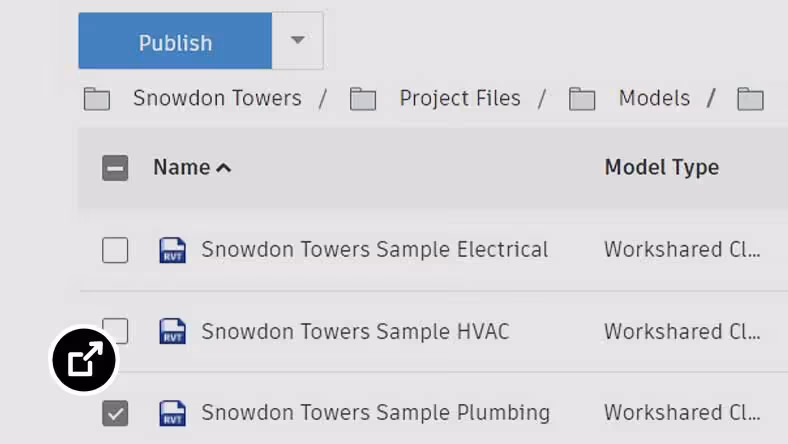This screenshot has height=444, width=788.
Task: Click the Snowdon Towers folder icon
Action: pos(97,99)
